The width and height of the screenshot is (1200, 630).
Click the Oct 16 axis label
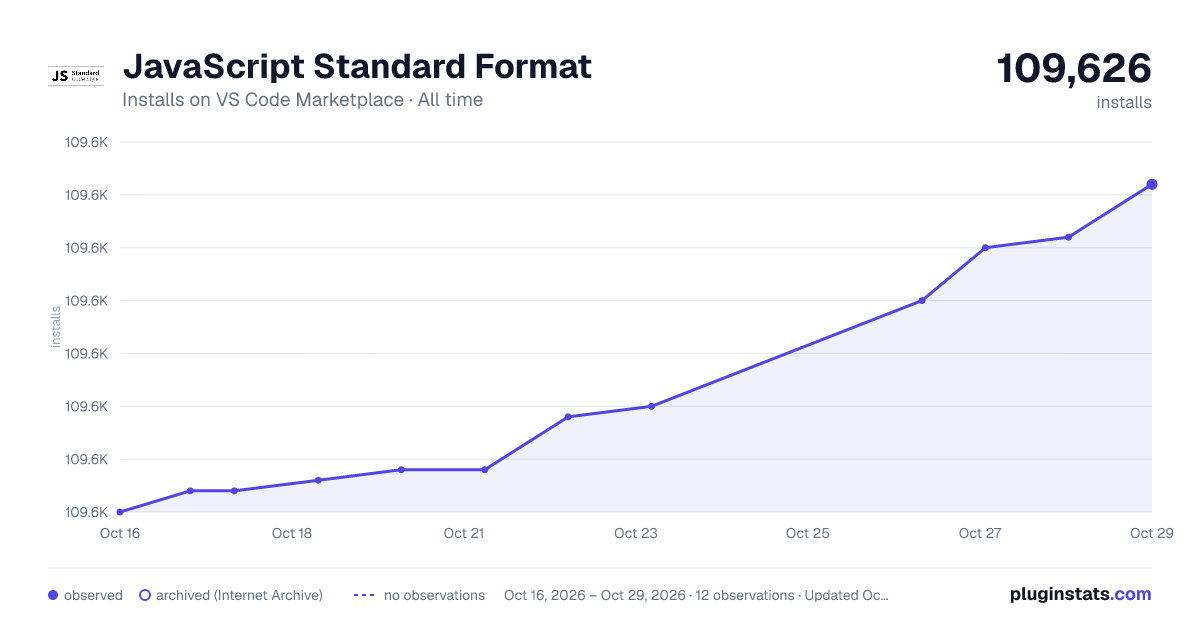(x=120, y=533)
